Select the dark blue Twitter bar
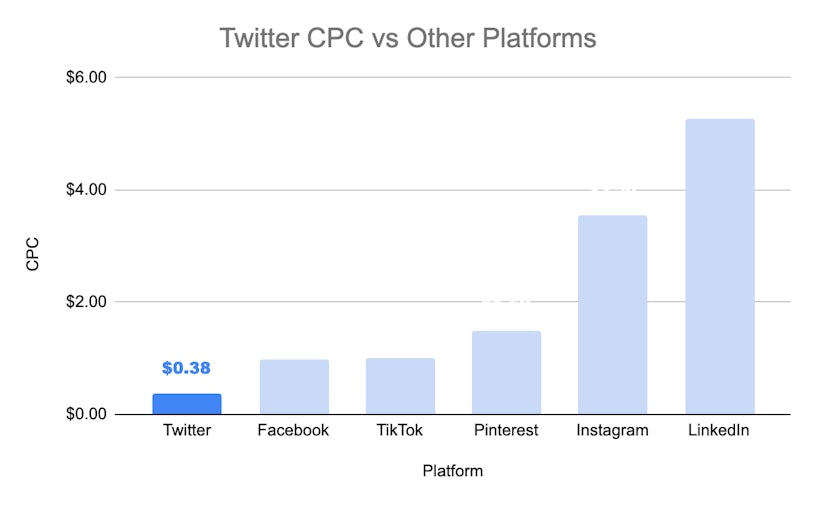 (187, 404)
